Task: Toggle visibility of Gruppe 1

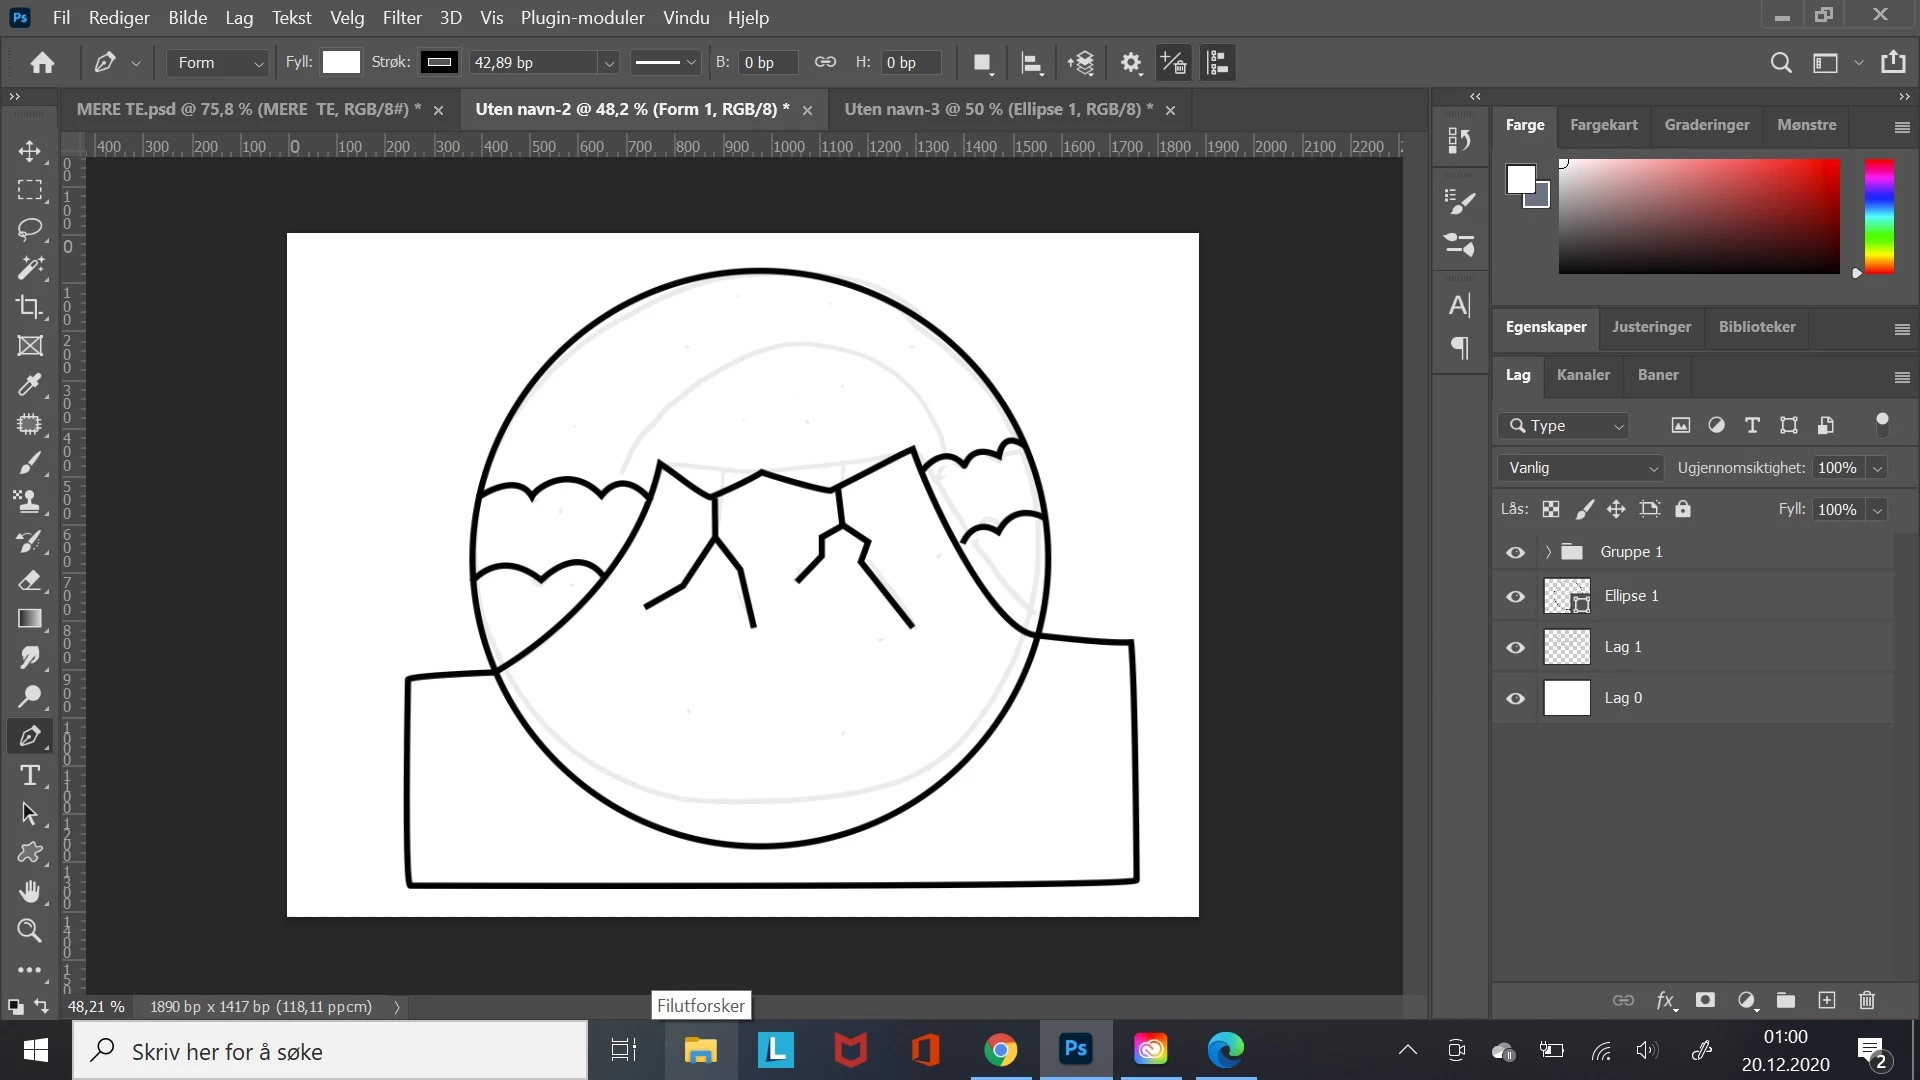Action: tap(1516, 553)
